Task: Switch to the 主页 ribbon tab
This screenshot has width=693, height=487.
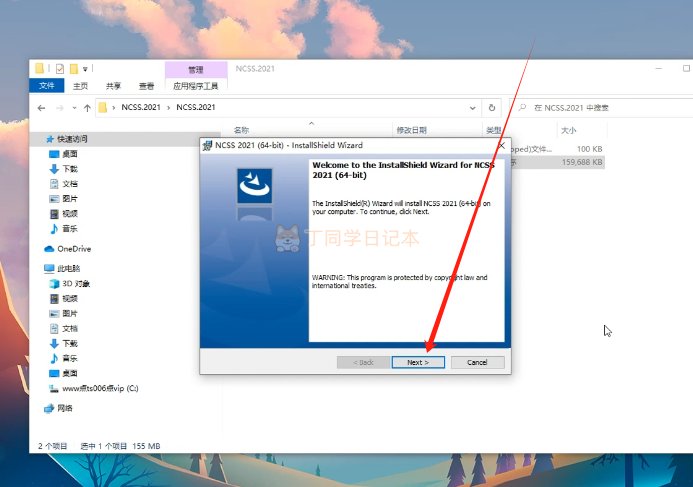Action: tap(80, 86)
